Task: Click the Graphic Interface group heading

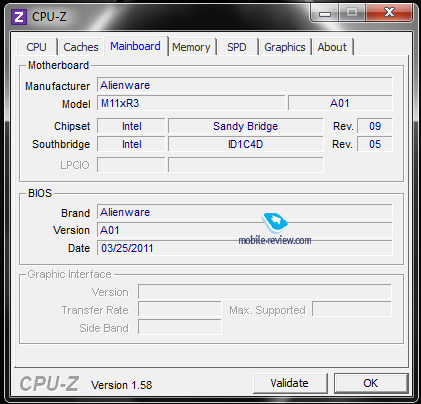Action: tap(69, 274)
